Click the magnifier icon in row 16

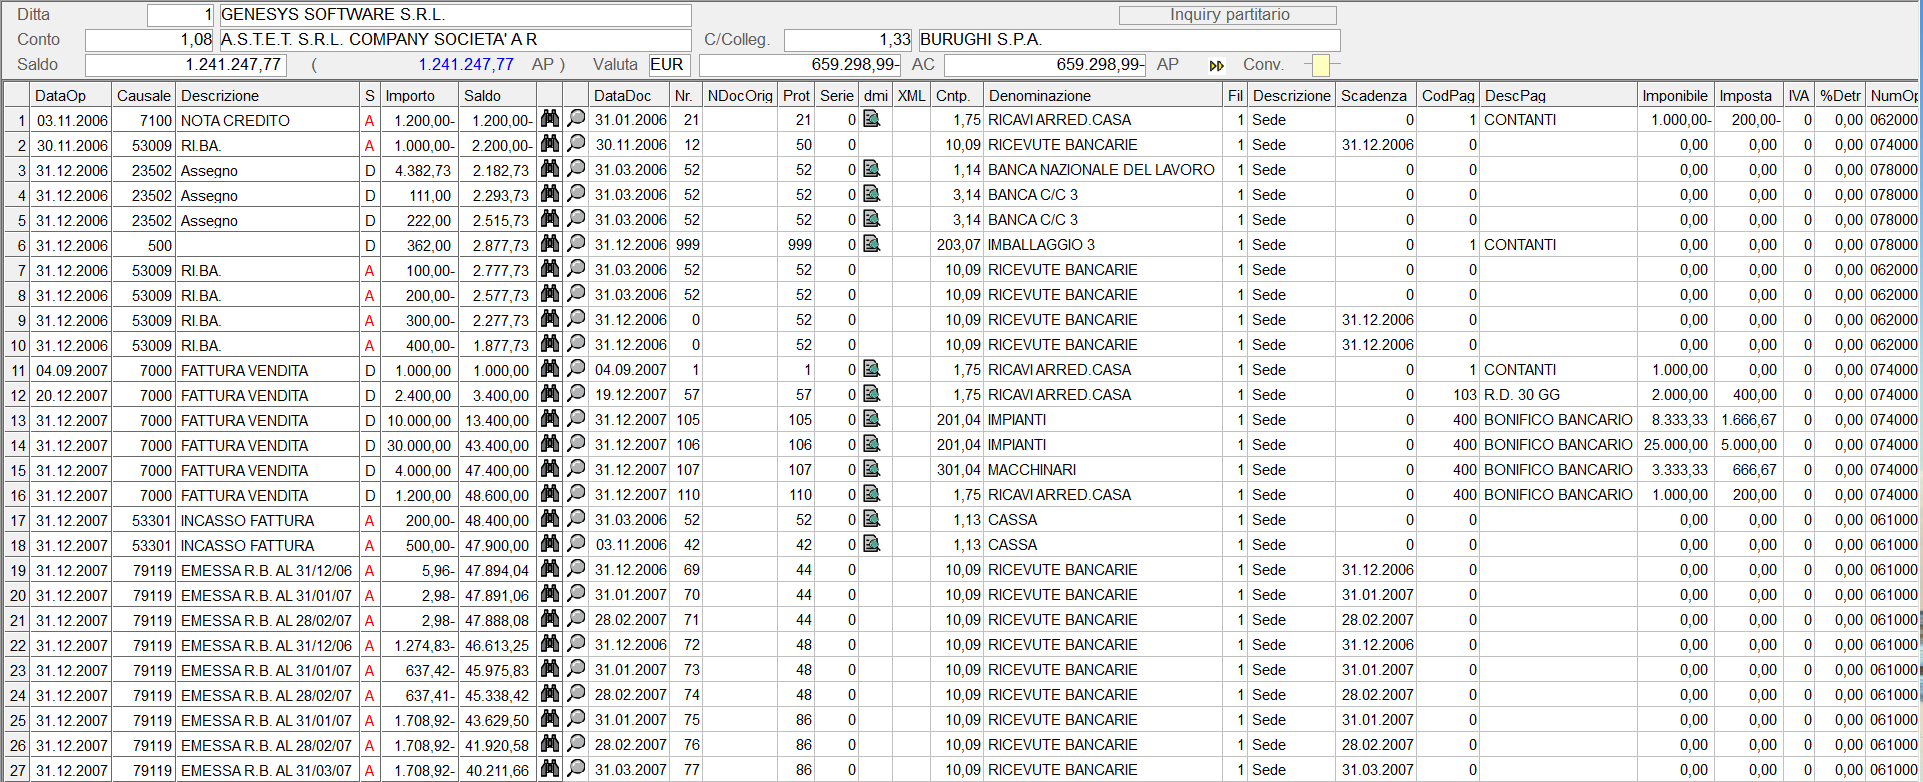(x=576, y=494)
